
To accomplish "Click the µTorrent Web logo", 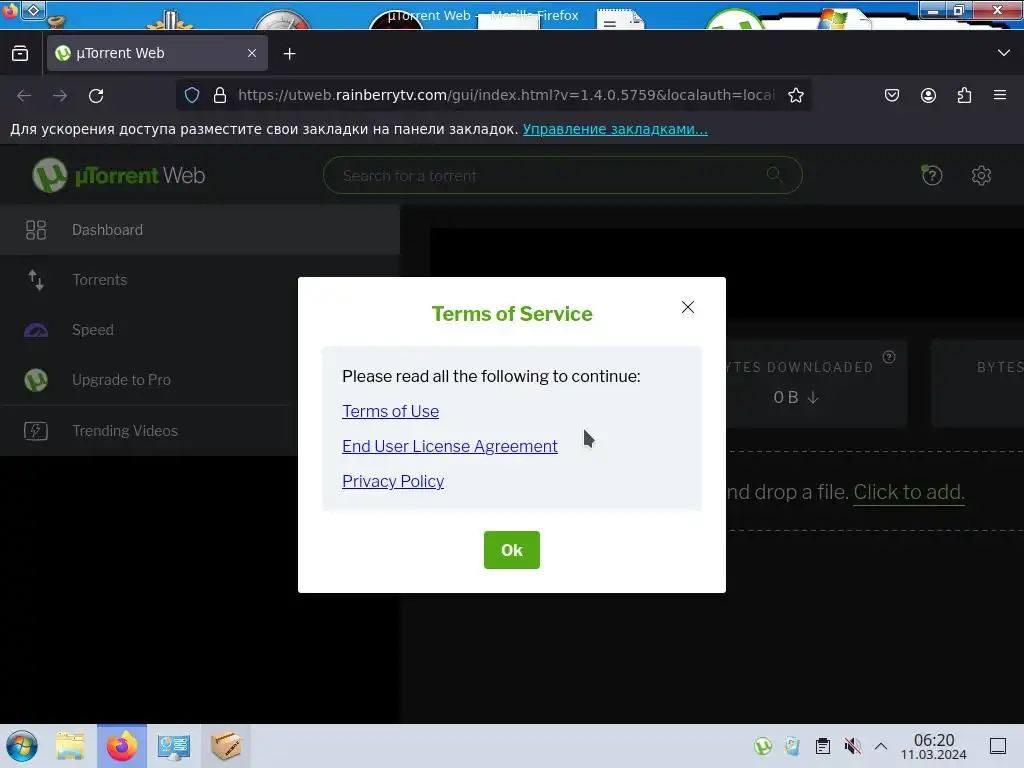I will point(119,175).
